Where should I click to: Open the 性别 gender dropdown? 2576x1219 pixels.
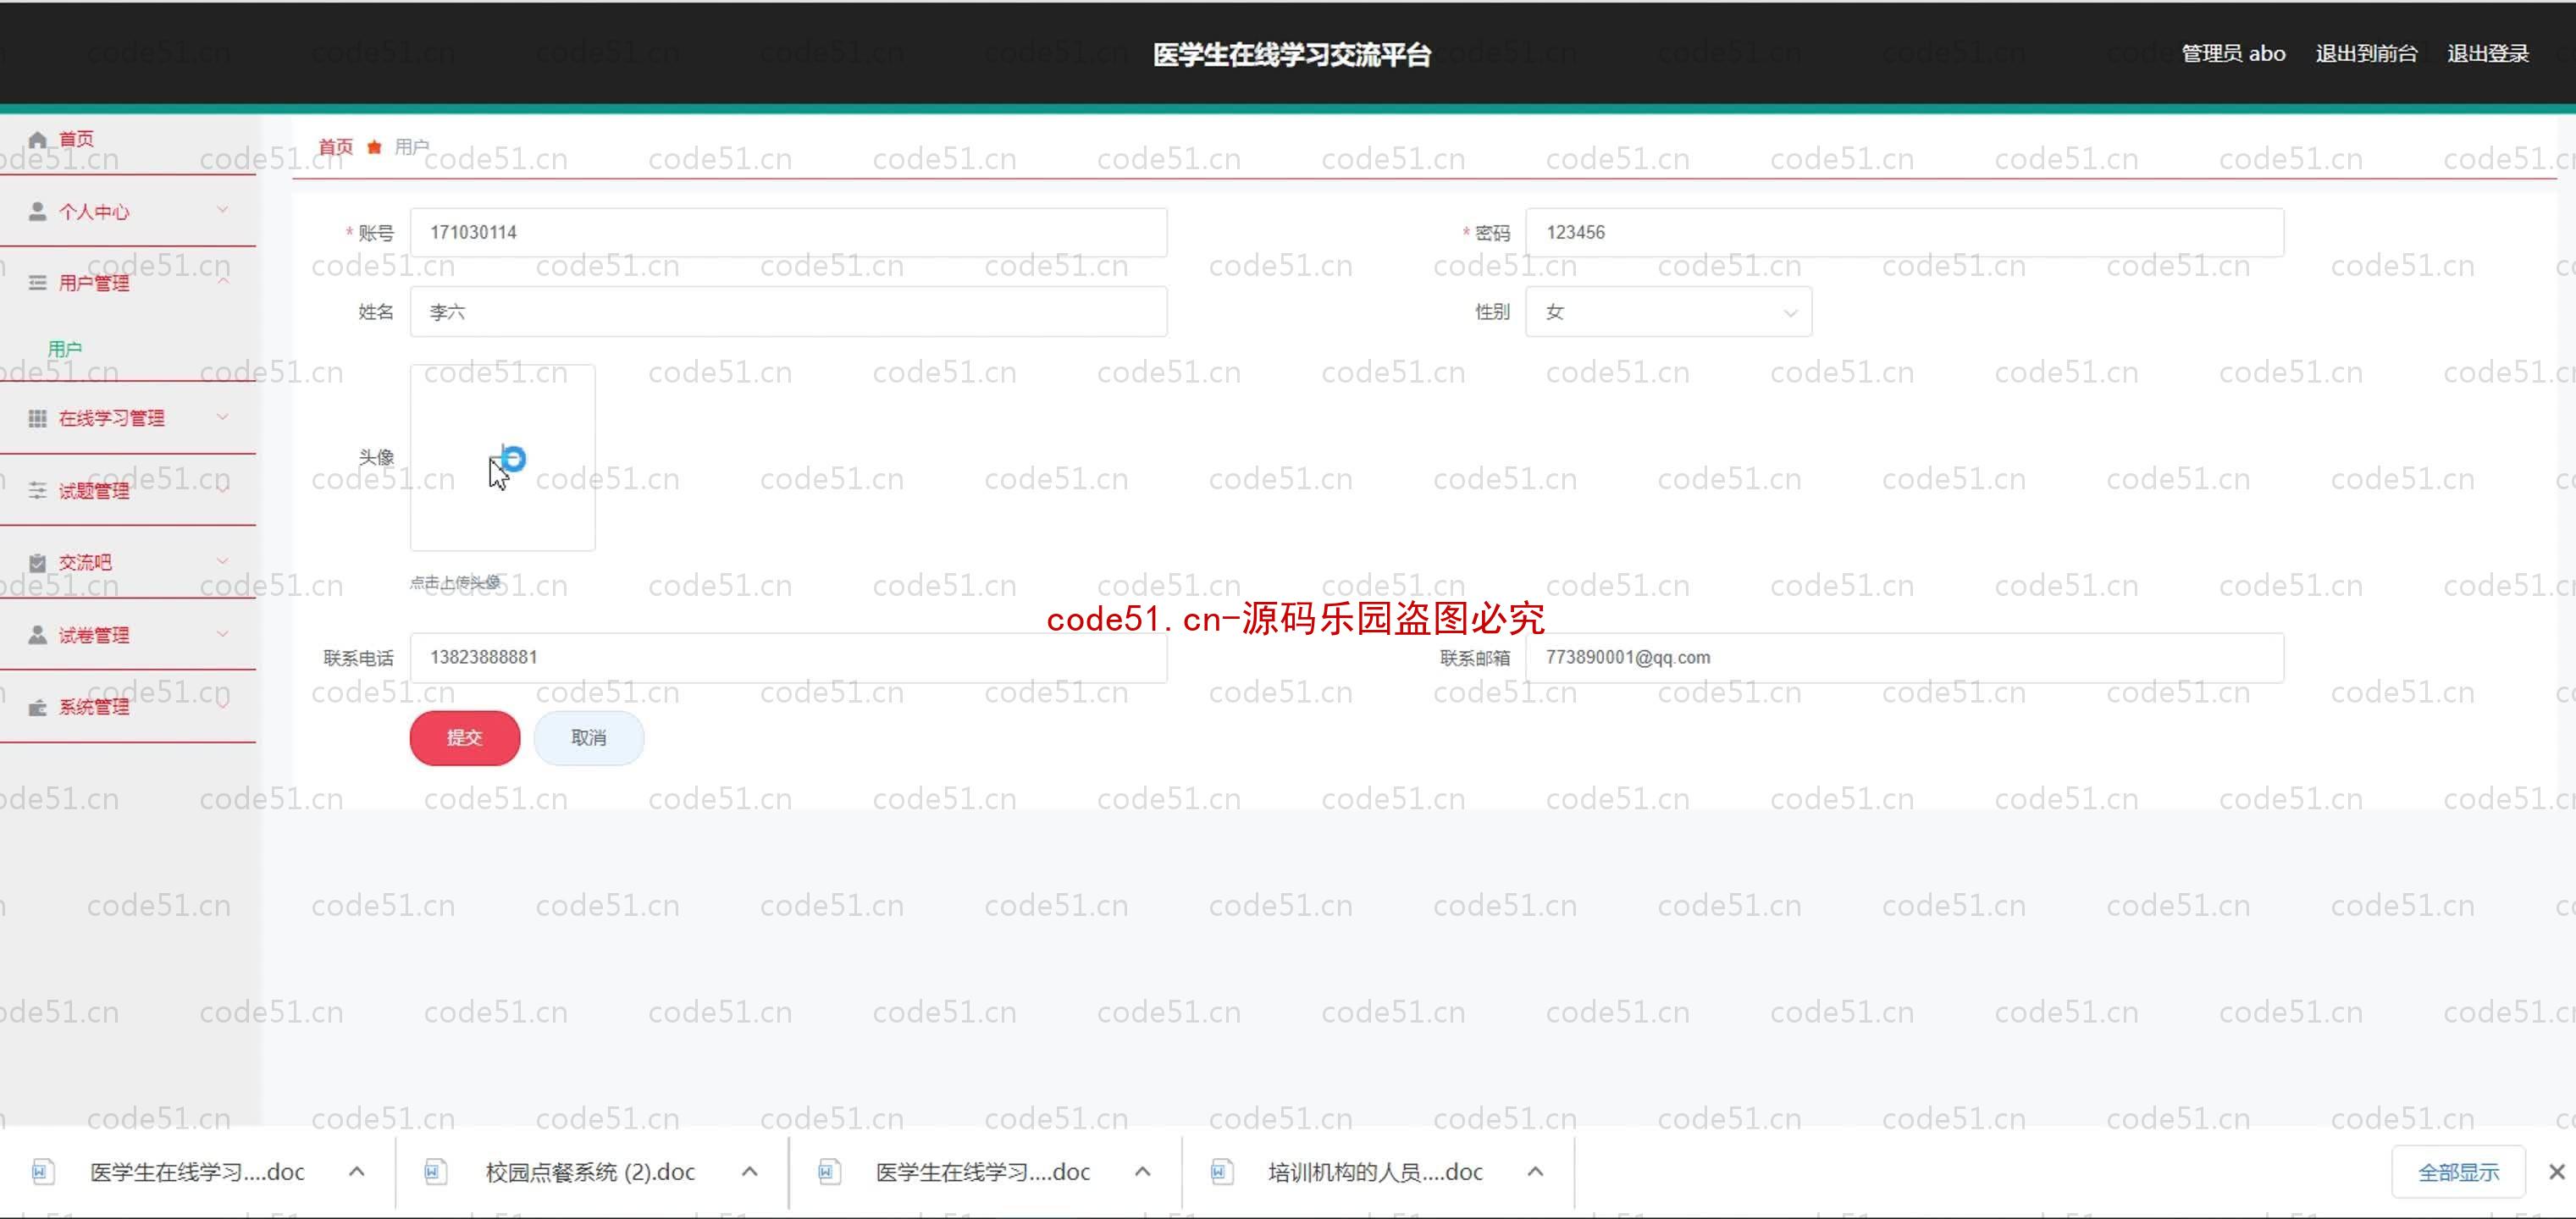[x=1668, y=312]
